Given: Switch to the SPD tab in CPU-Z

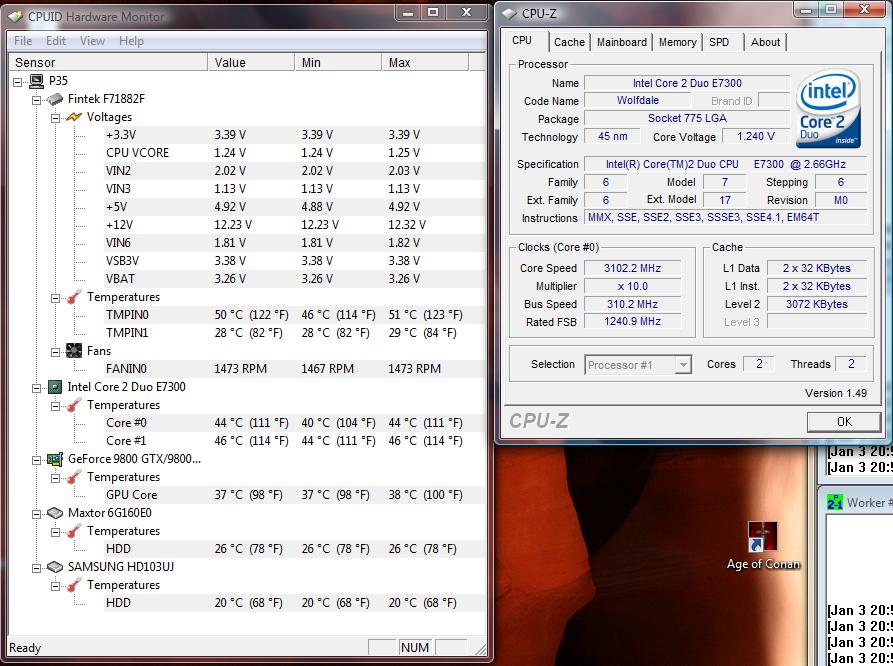Looking at the screenshot, I should [719, 42].
